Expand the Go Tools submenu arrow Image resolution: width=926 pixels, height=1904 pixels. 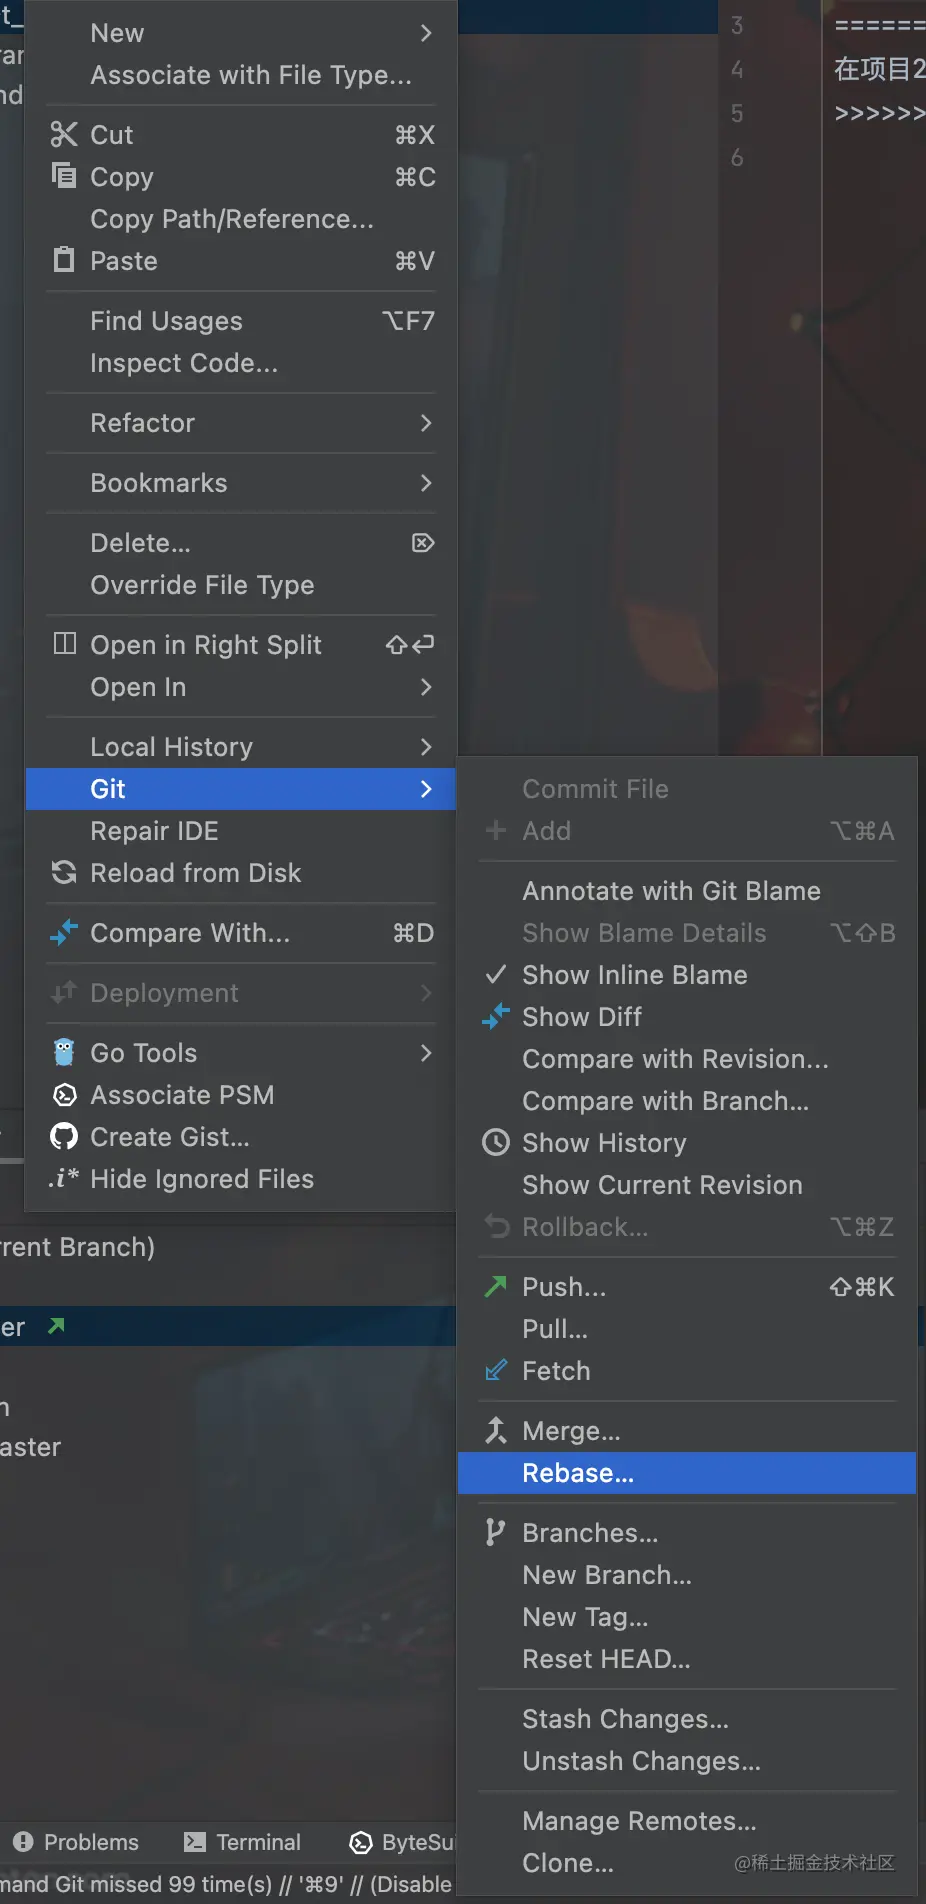(x=426, y=1053)
